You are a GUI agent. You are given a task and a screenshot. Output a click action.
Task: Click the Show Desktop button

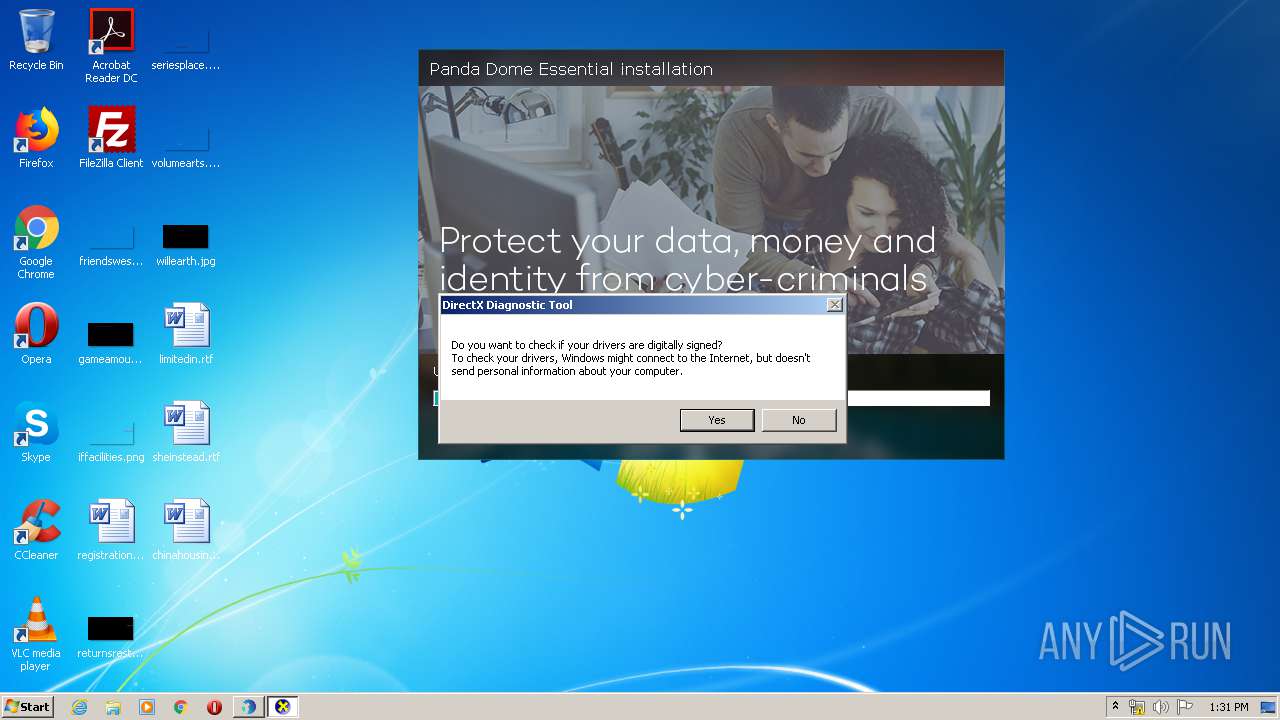point(1270,707)
